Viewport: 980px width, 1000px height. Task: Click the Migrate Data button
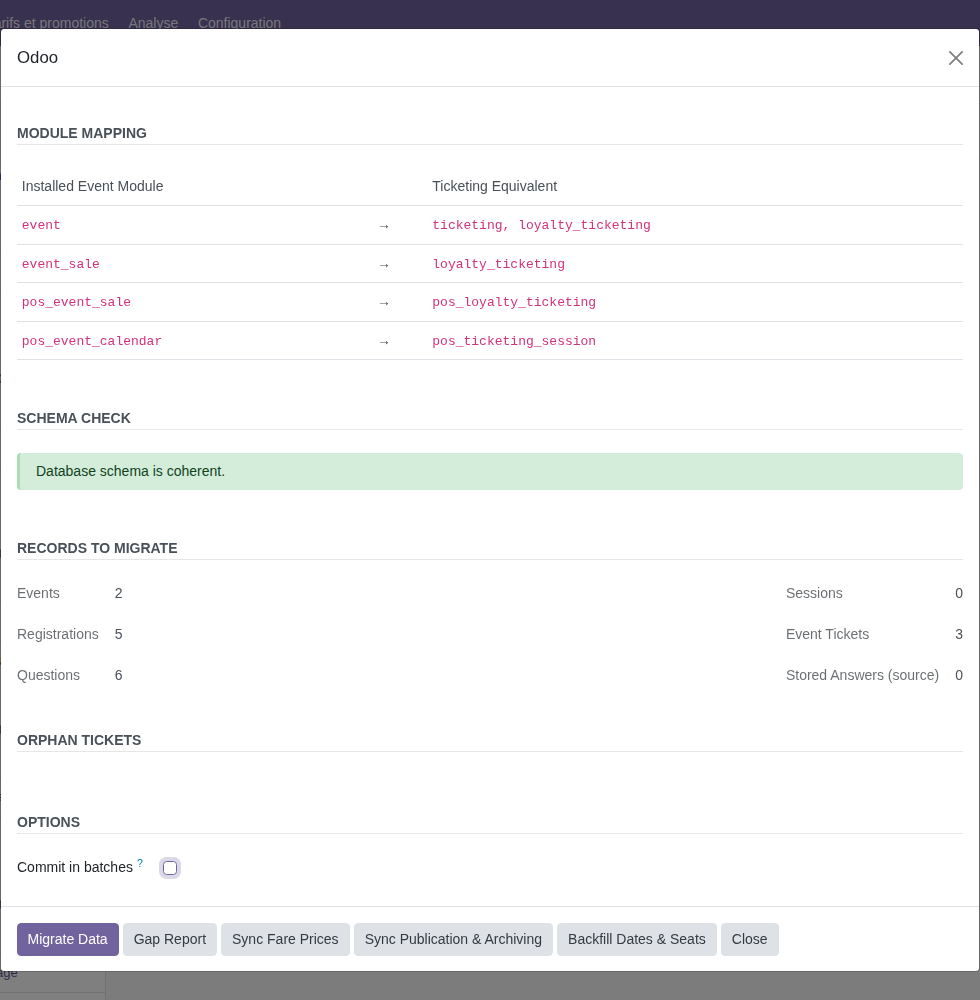(68, 939)
